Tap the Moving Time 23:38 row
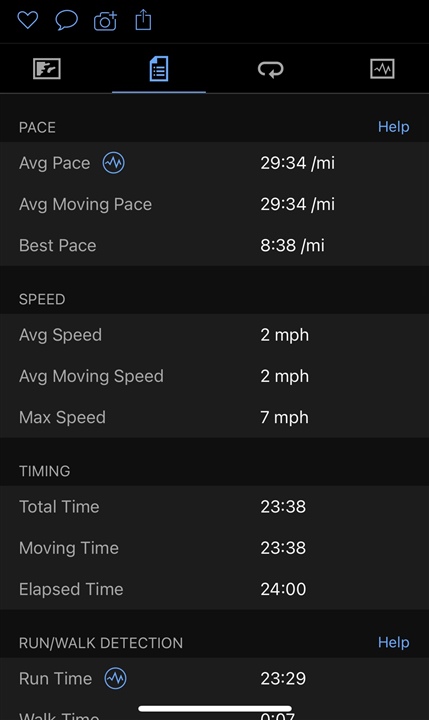The image size is (429, 720). click(214, 548)
